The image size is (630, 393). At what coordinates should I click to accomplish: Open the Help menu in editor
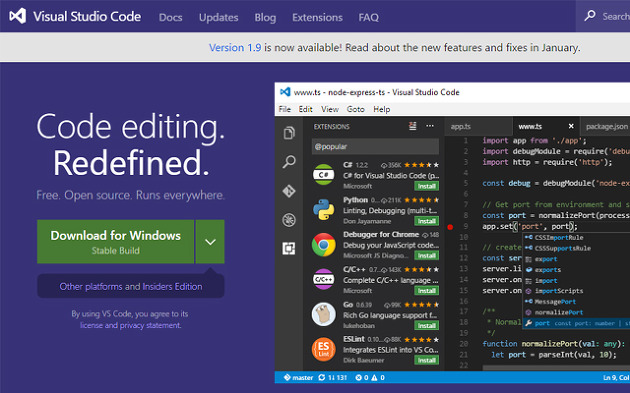382,109
